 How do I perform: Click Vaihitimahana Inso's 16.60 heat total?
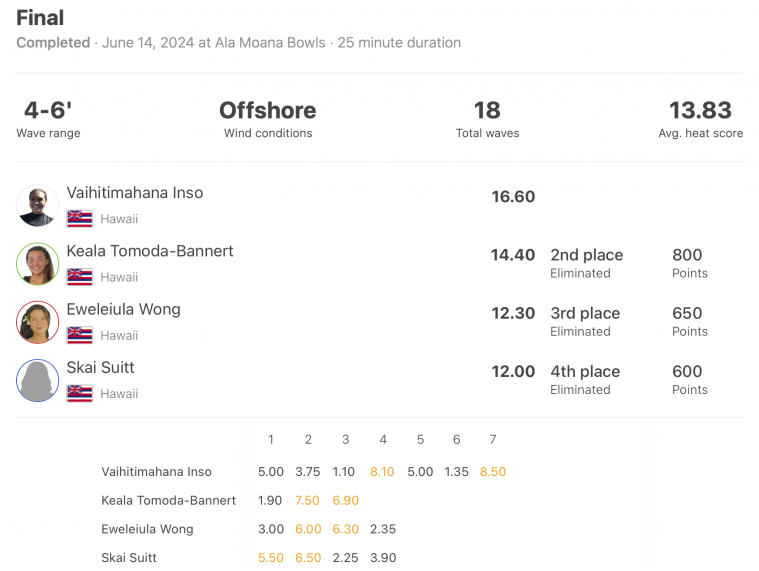(513, 196)
